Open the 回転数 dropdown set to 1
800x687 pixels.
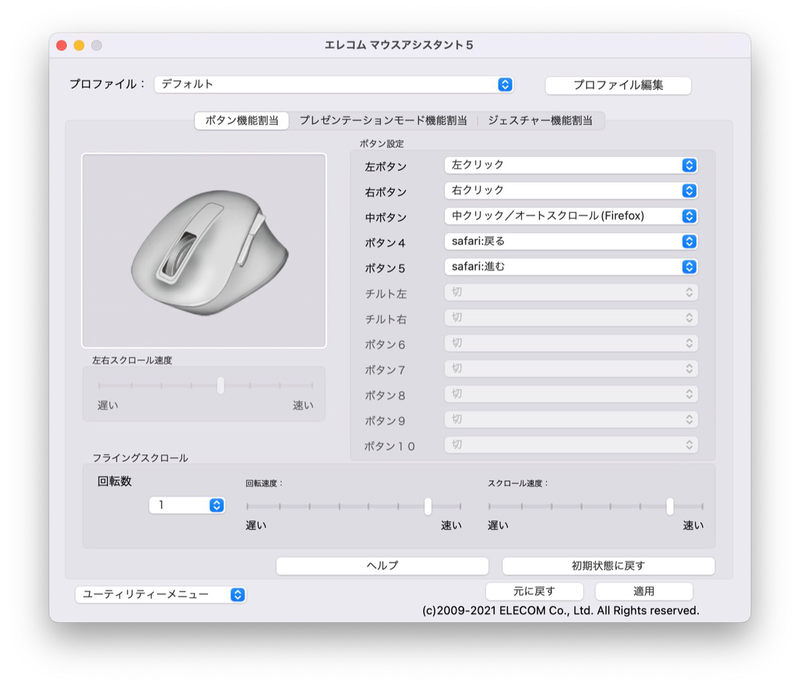tap(186, 505)
